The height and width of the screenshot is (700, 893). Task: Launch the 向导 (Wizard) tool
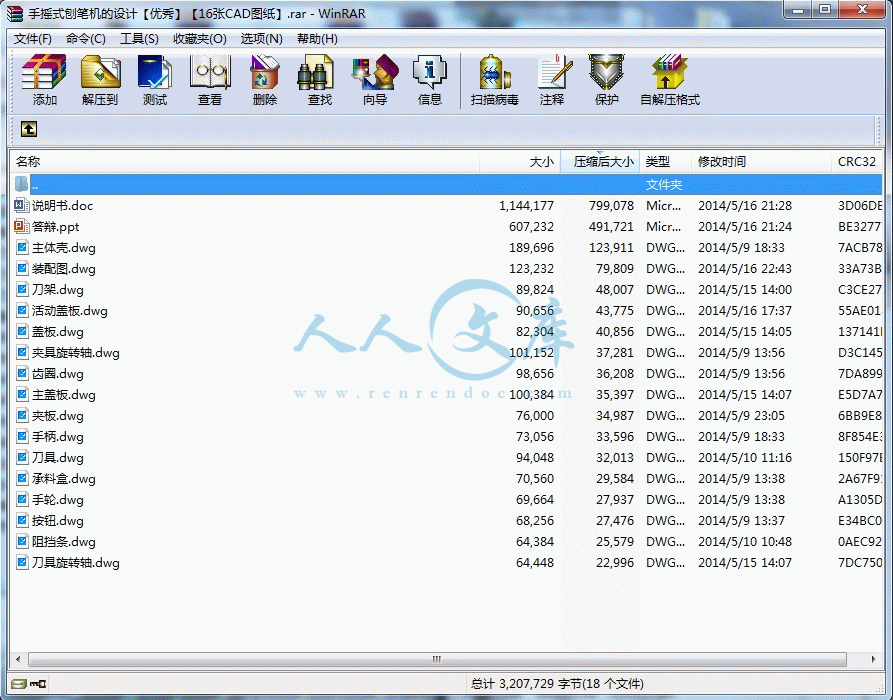click(x=375, y=72)
